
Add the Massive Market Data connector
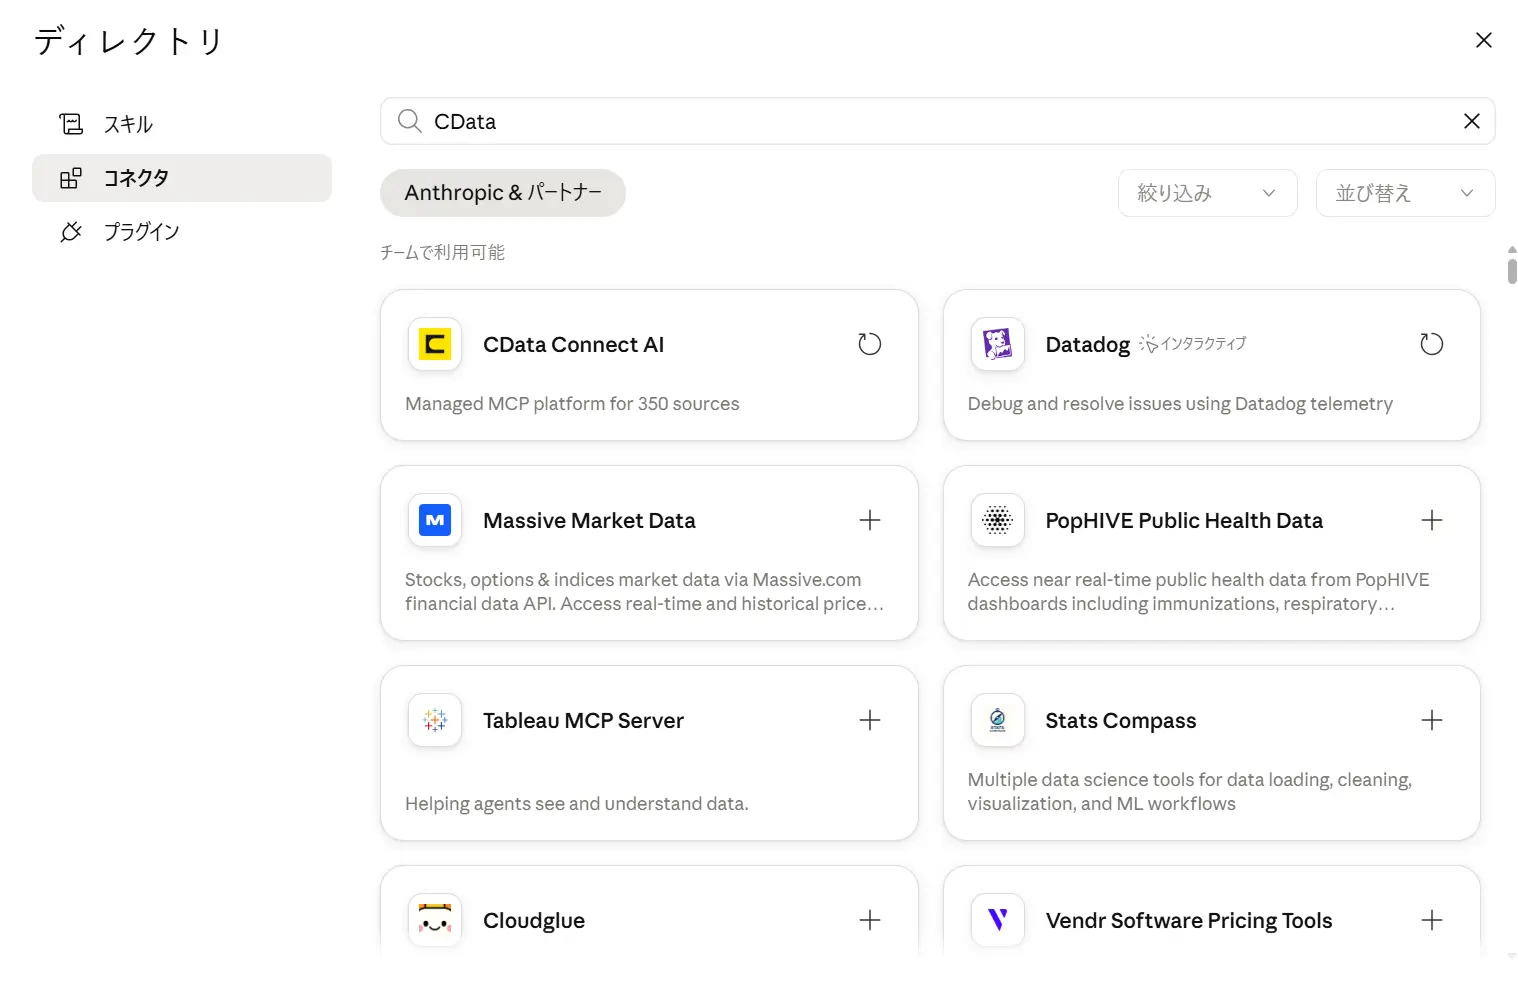869,520
